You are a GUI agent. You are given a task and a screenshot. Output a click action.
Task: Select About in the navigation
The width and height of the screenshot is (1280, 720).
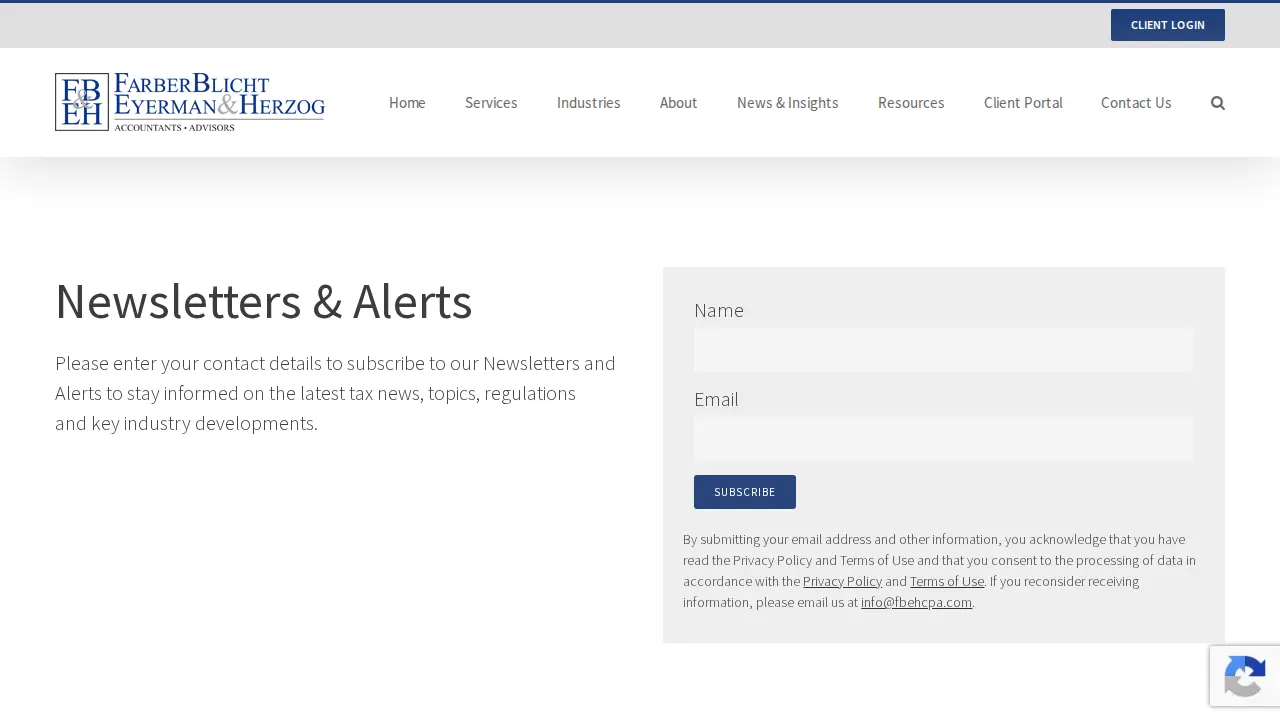(679, 103)
